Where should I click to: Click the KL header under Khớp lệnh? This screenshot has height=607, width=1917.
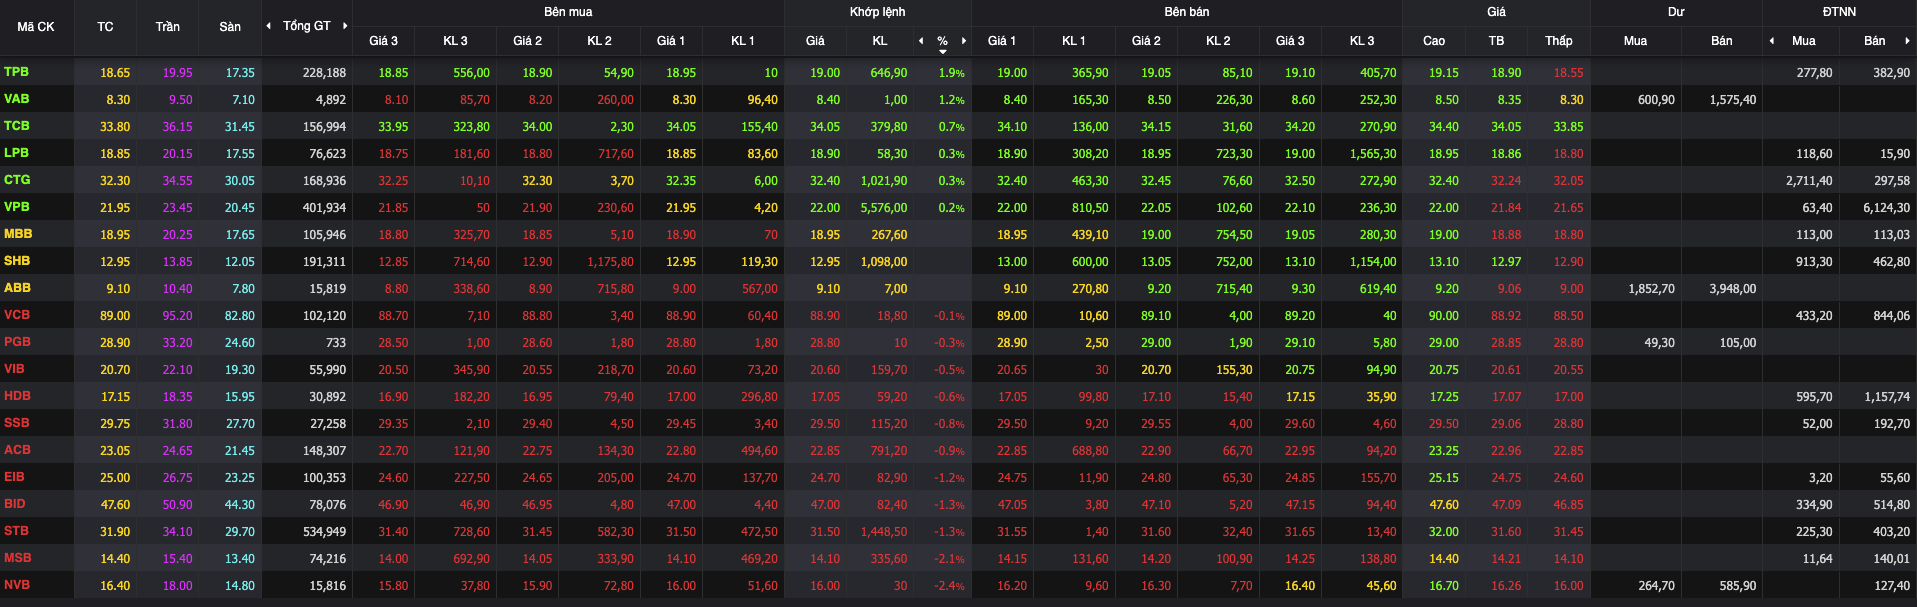click(x=880, y=41)
